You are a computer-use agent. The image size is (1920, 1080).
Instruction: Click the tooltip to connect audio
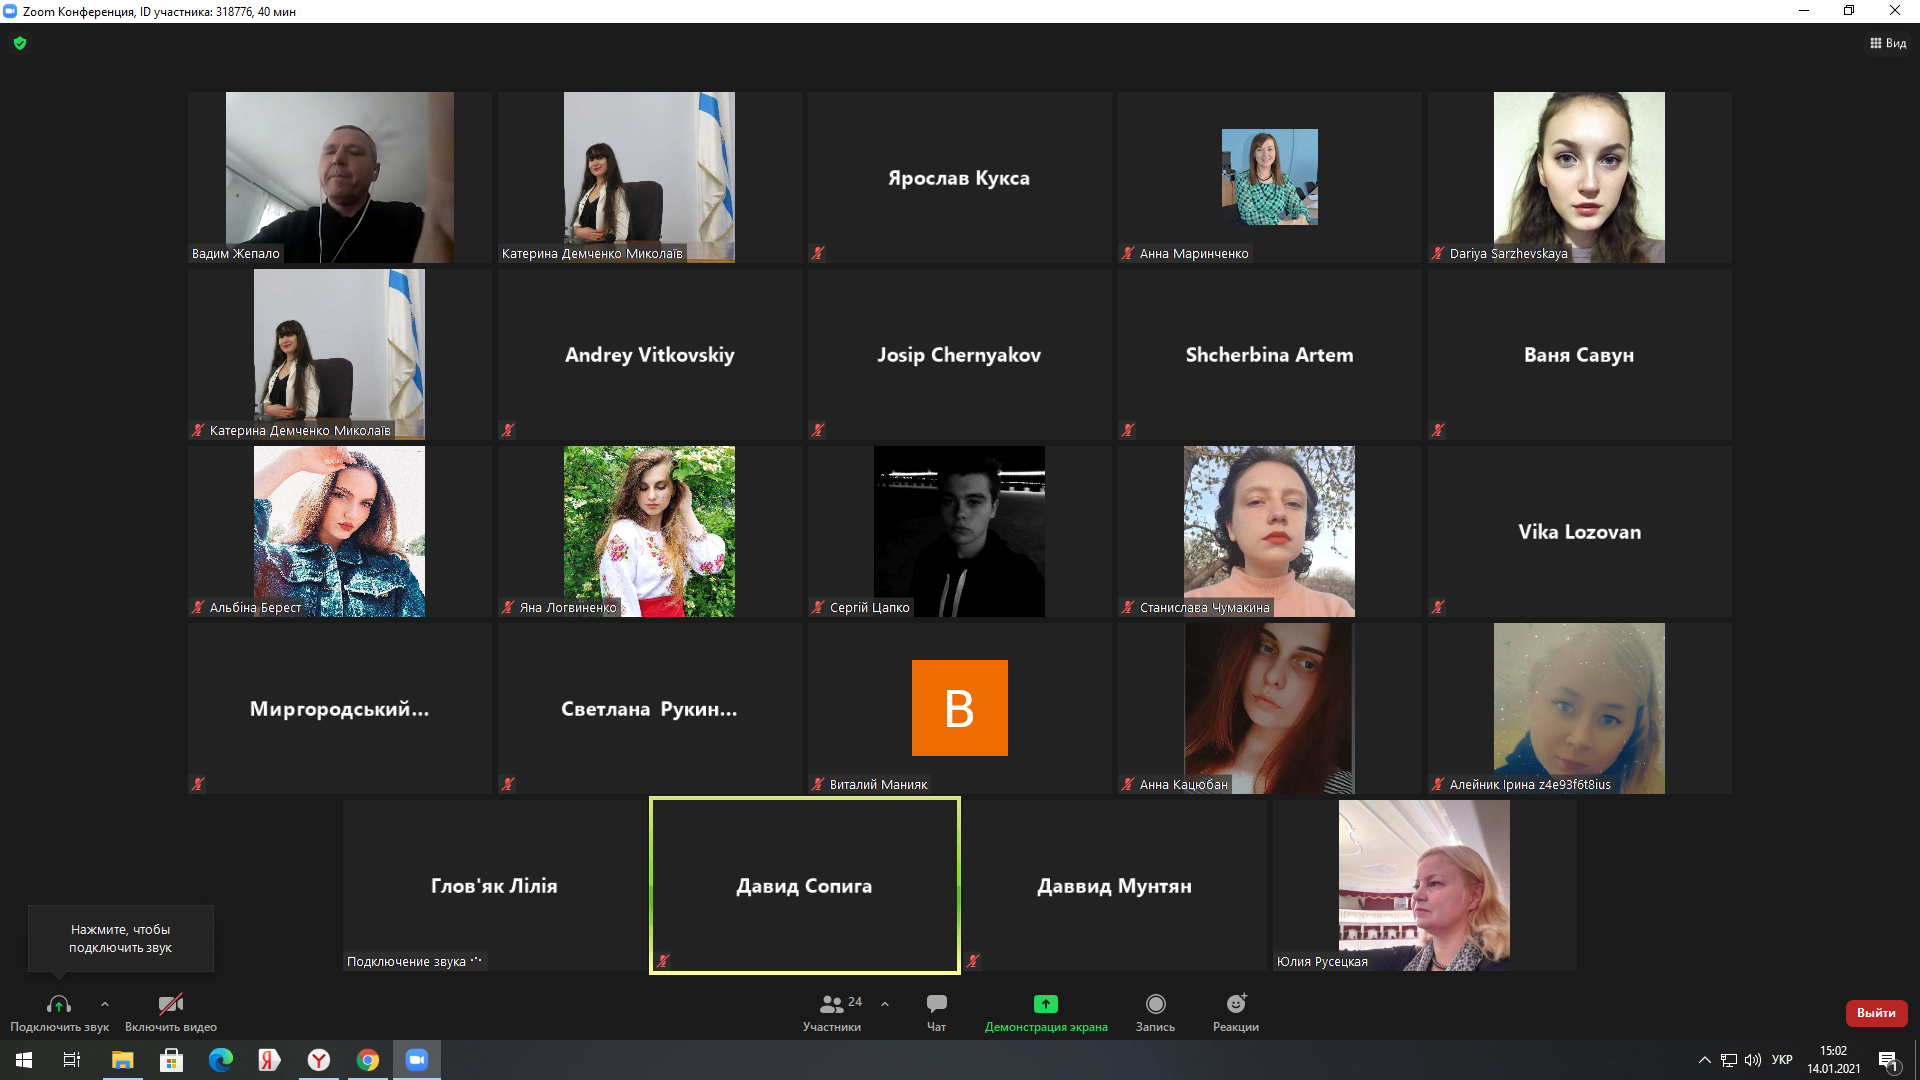point(120,938)
